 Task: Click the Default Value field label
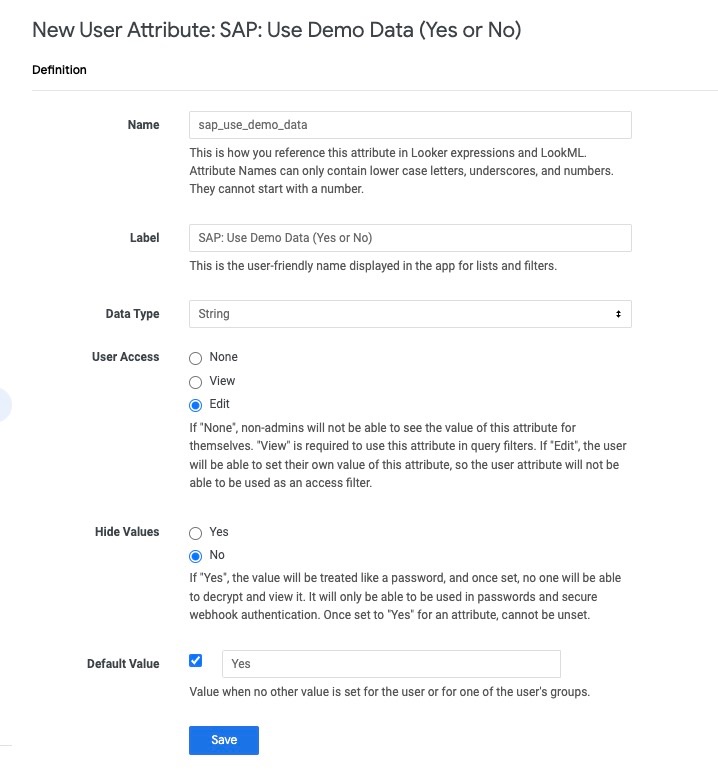pos(123,664)
